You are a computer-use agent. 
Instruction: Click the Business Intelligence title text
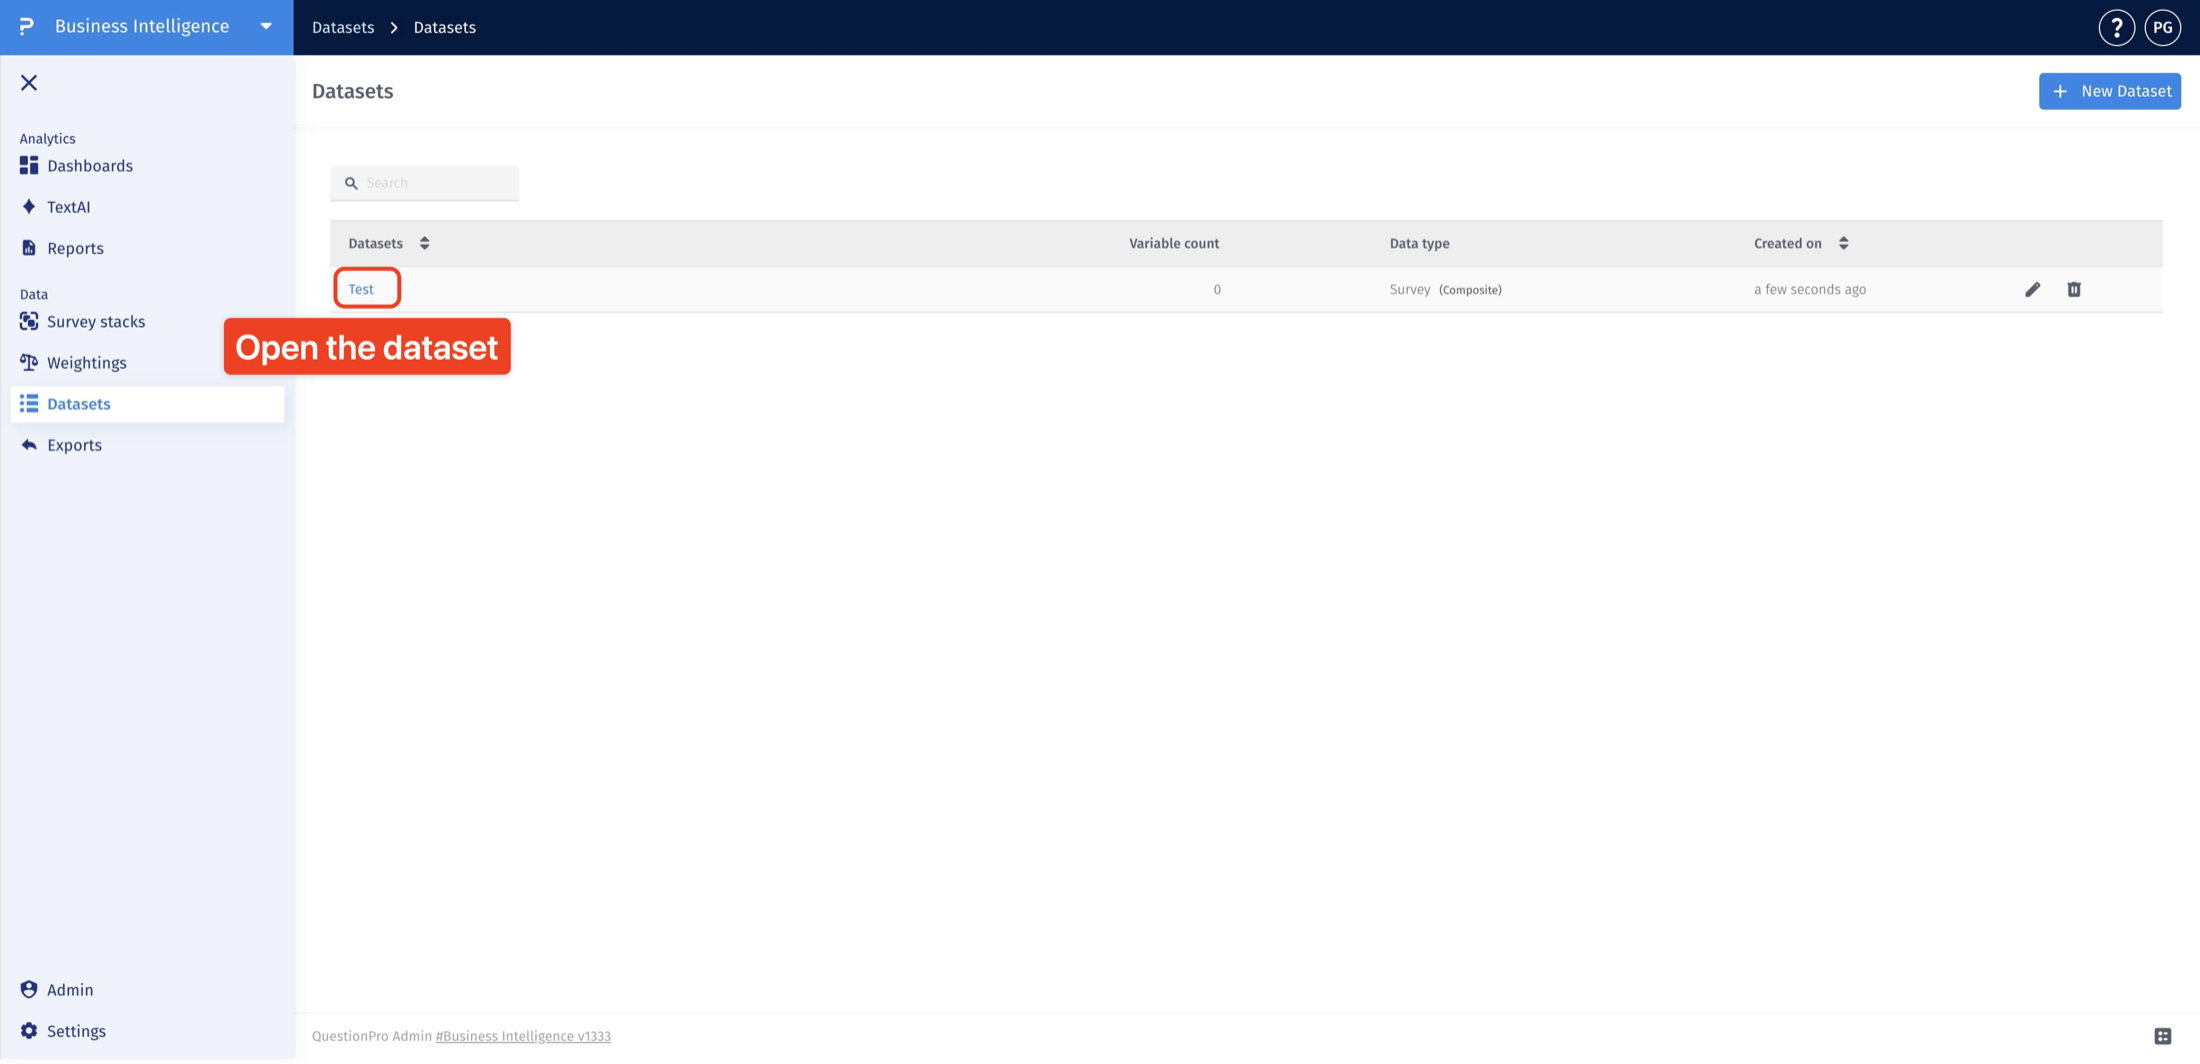coord(142,26)
